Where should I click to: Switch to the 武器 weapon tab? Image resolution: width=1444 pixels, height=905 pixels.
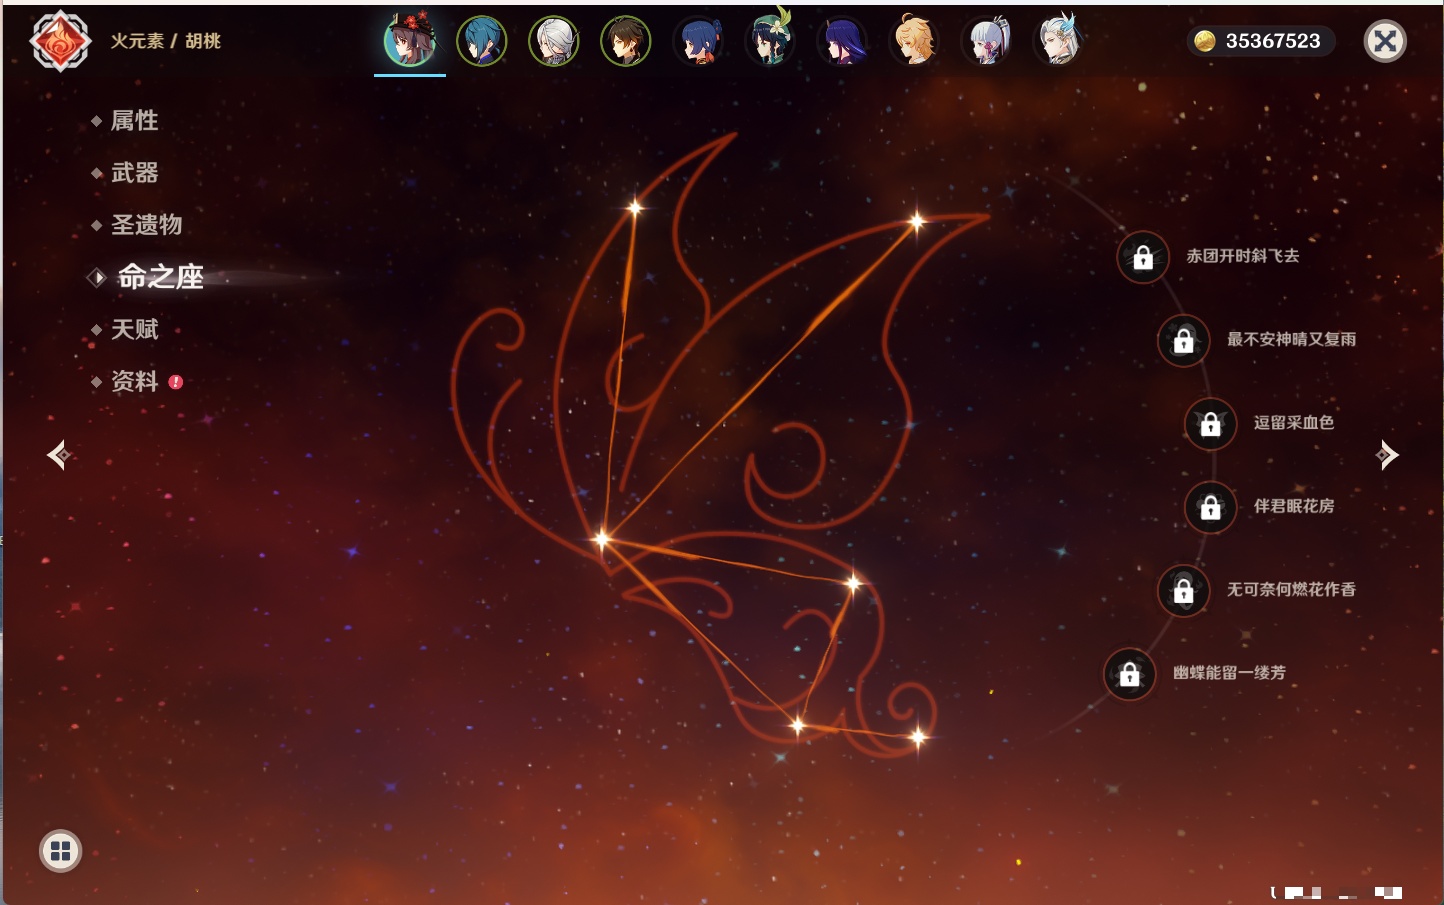point(134,173)
